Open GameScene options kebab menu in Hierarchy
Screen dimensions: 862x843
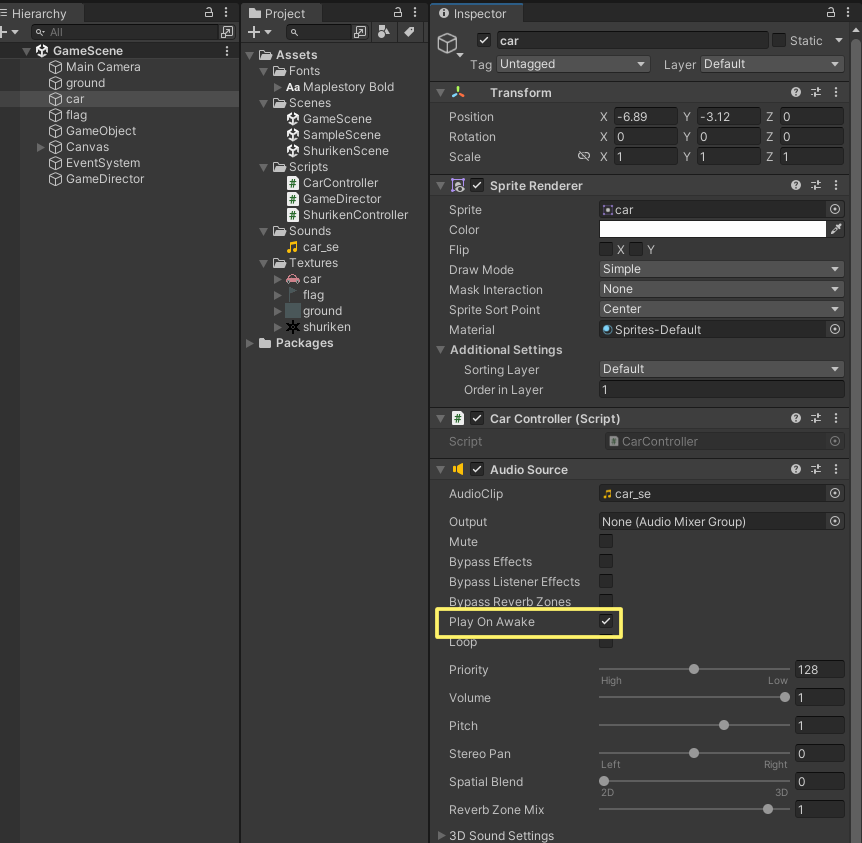click(227, 51)
